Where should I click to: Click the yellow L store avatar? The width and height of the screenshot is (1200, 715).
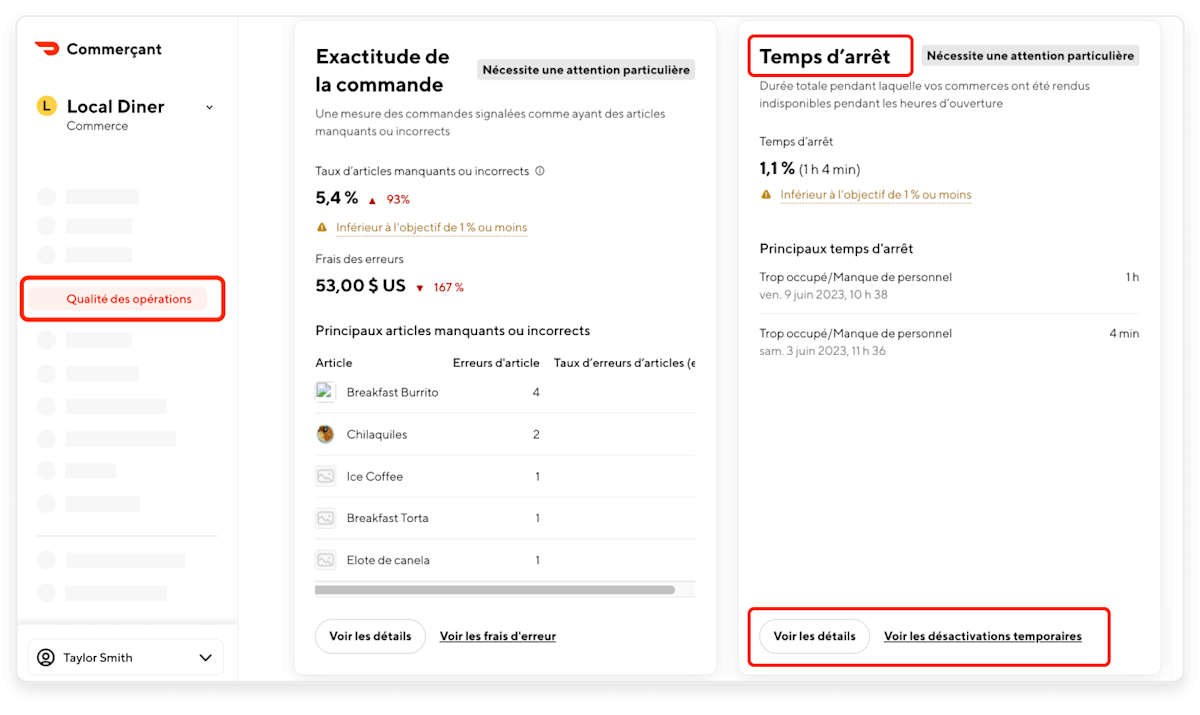46,106
